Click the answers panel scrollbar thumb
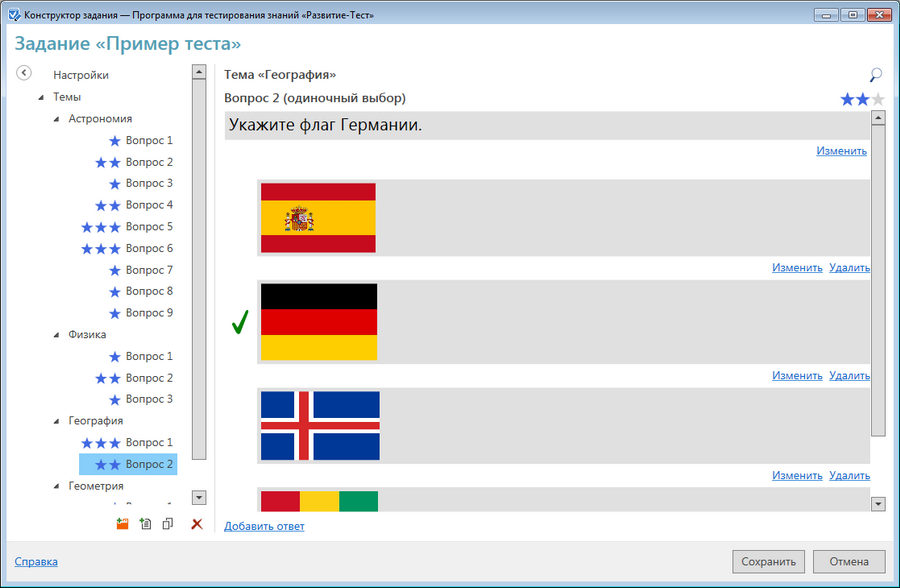Viewport: 900px width, 588px height. [878, 281]
